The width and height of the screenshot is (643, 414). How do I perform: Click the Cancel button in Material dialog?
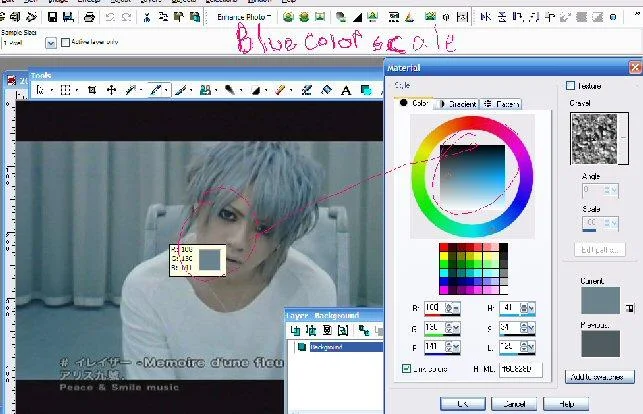(514, 404)
